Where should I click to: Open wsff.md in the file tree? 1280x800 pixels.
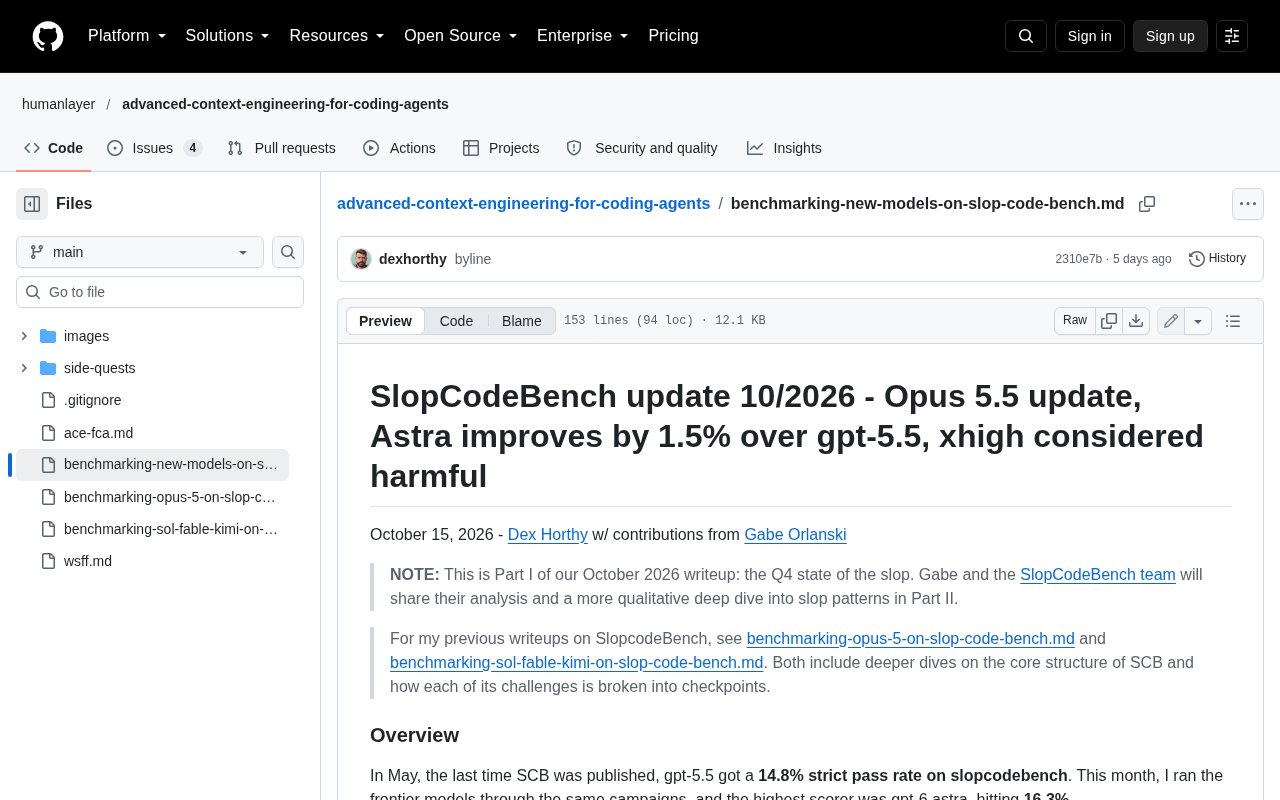point(152,561)
